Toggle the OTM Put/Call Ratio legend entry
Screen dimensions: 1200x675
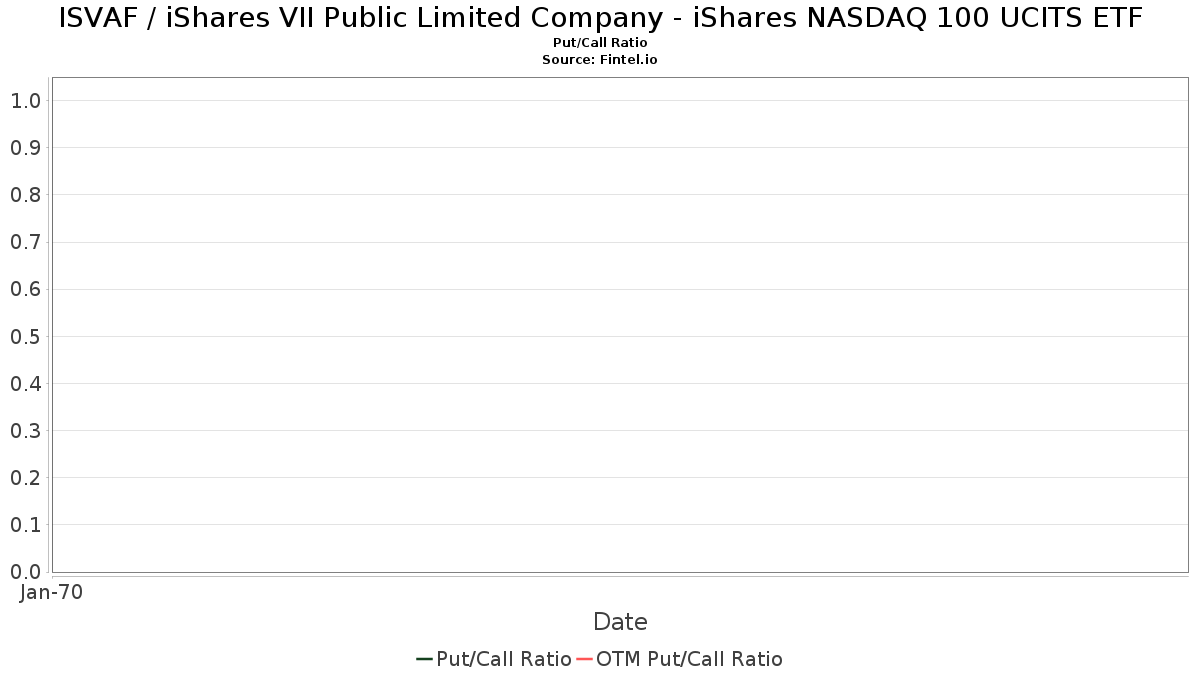tap(689, 659)
